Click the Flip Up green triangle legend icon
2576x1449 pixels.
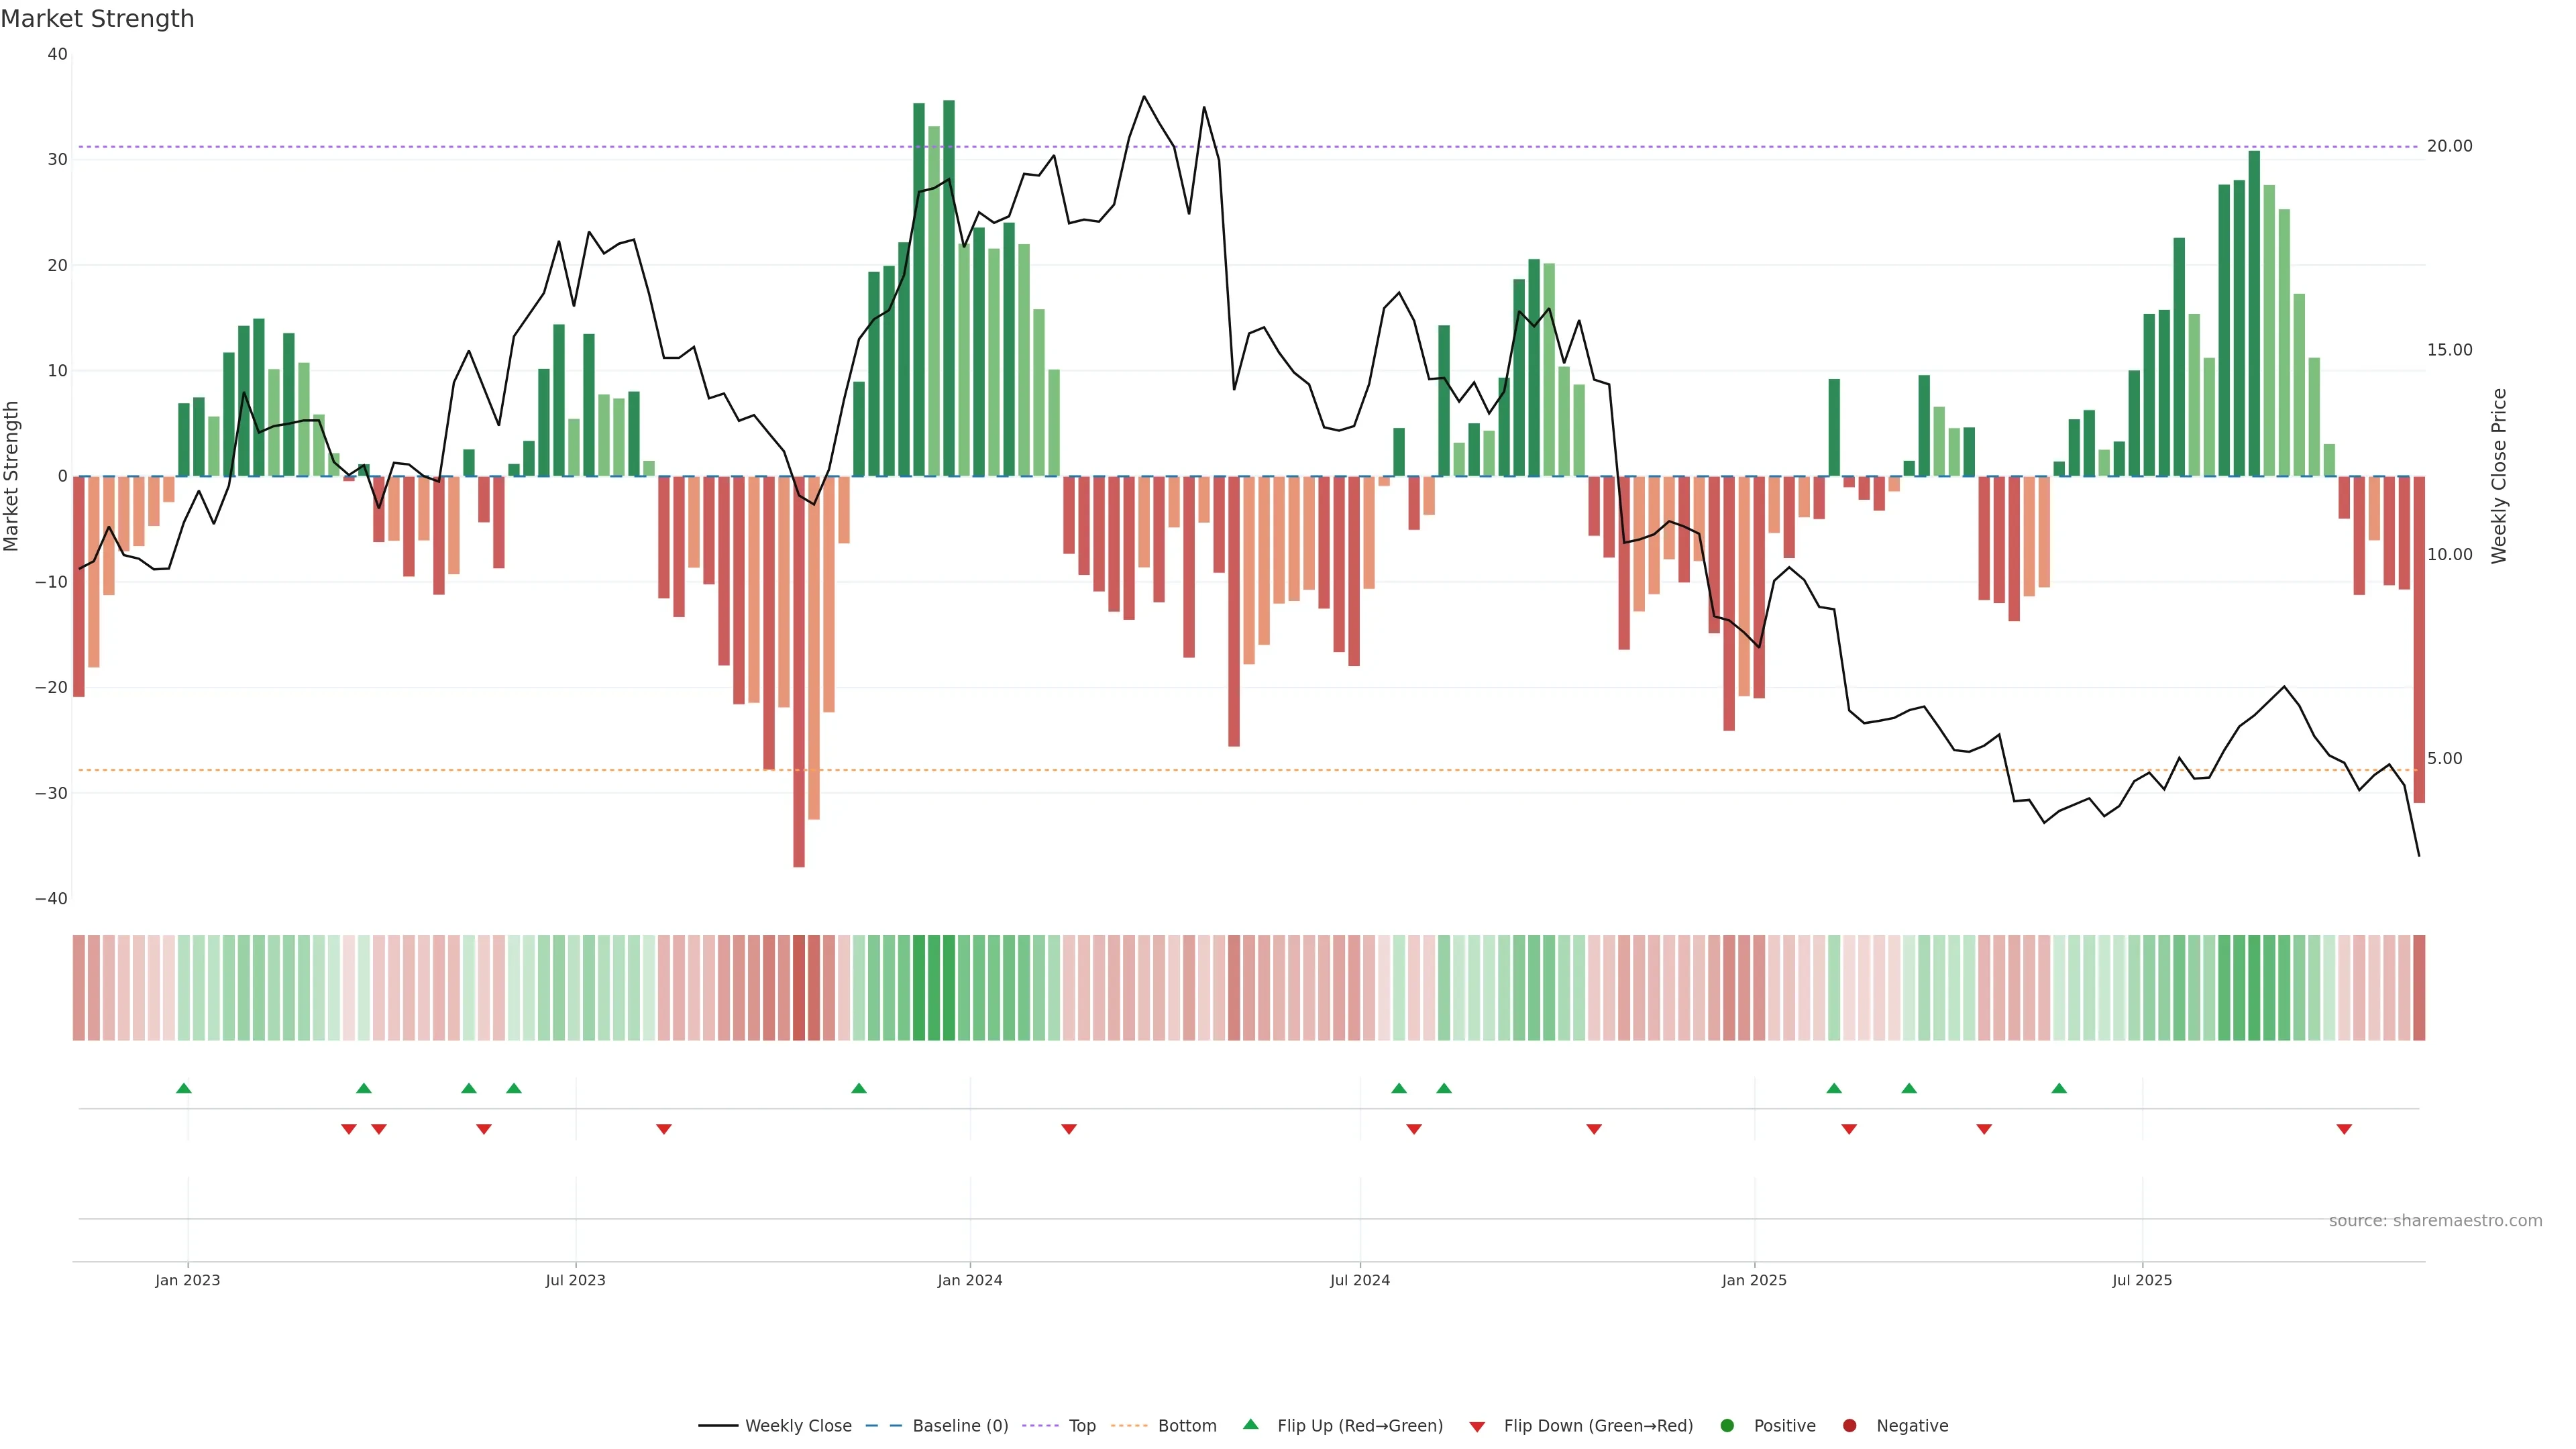pos(1250,1425)
